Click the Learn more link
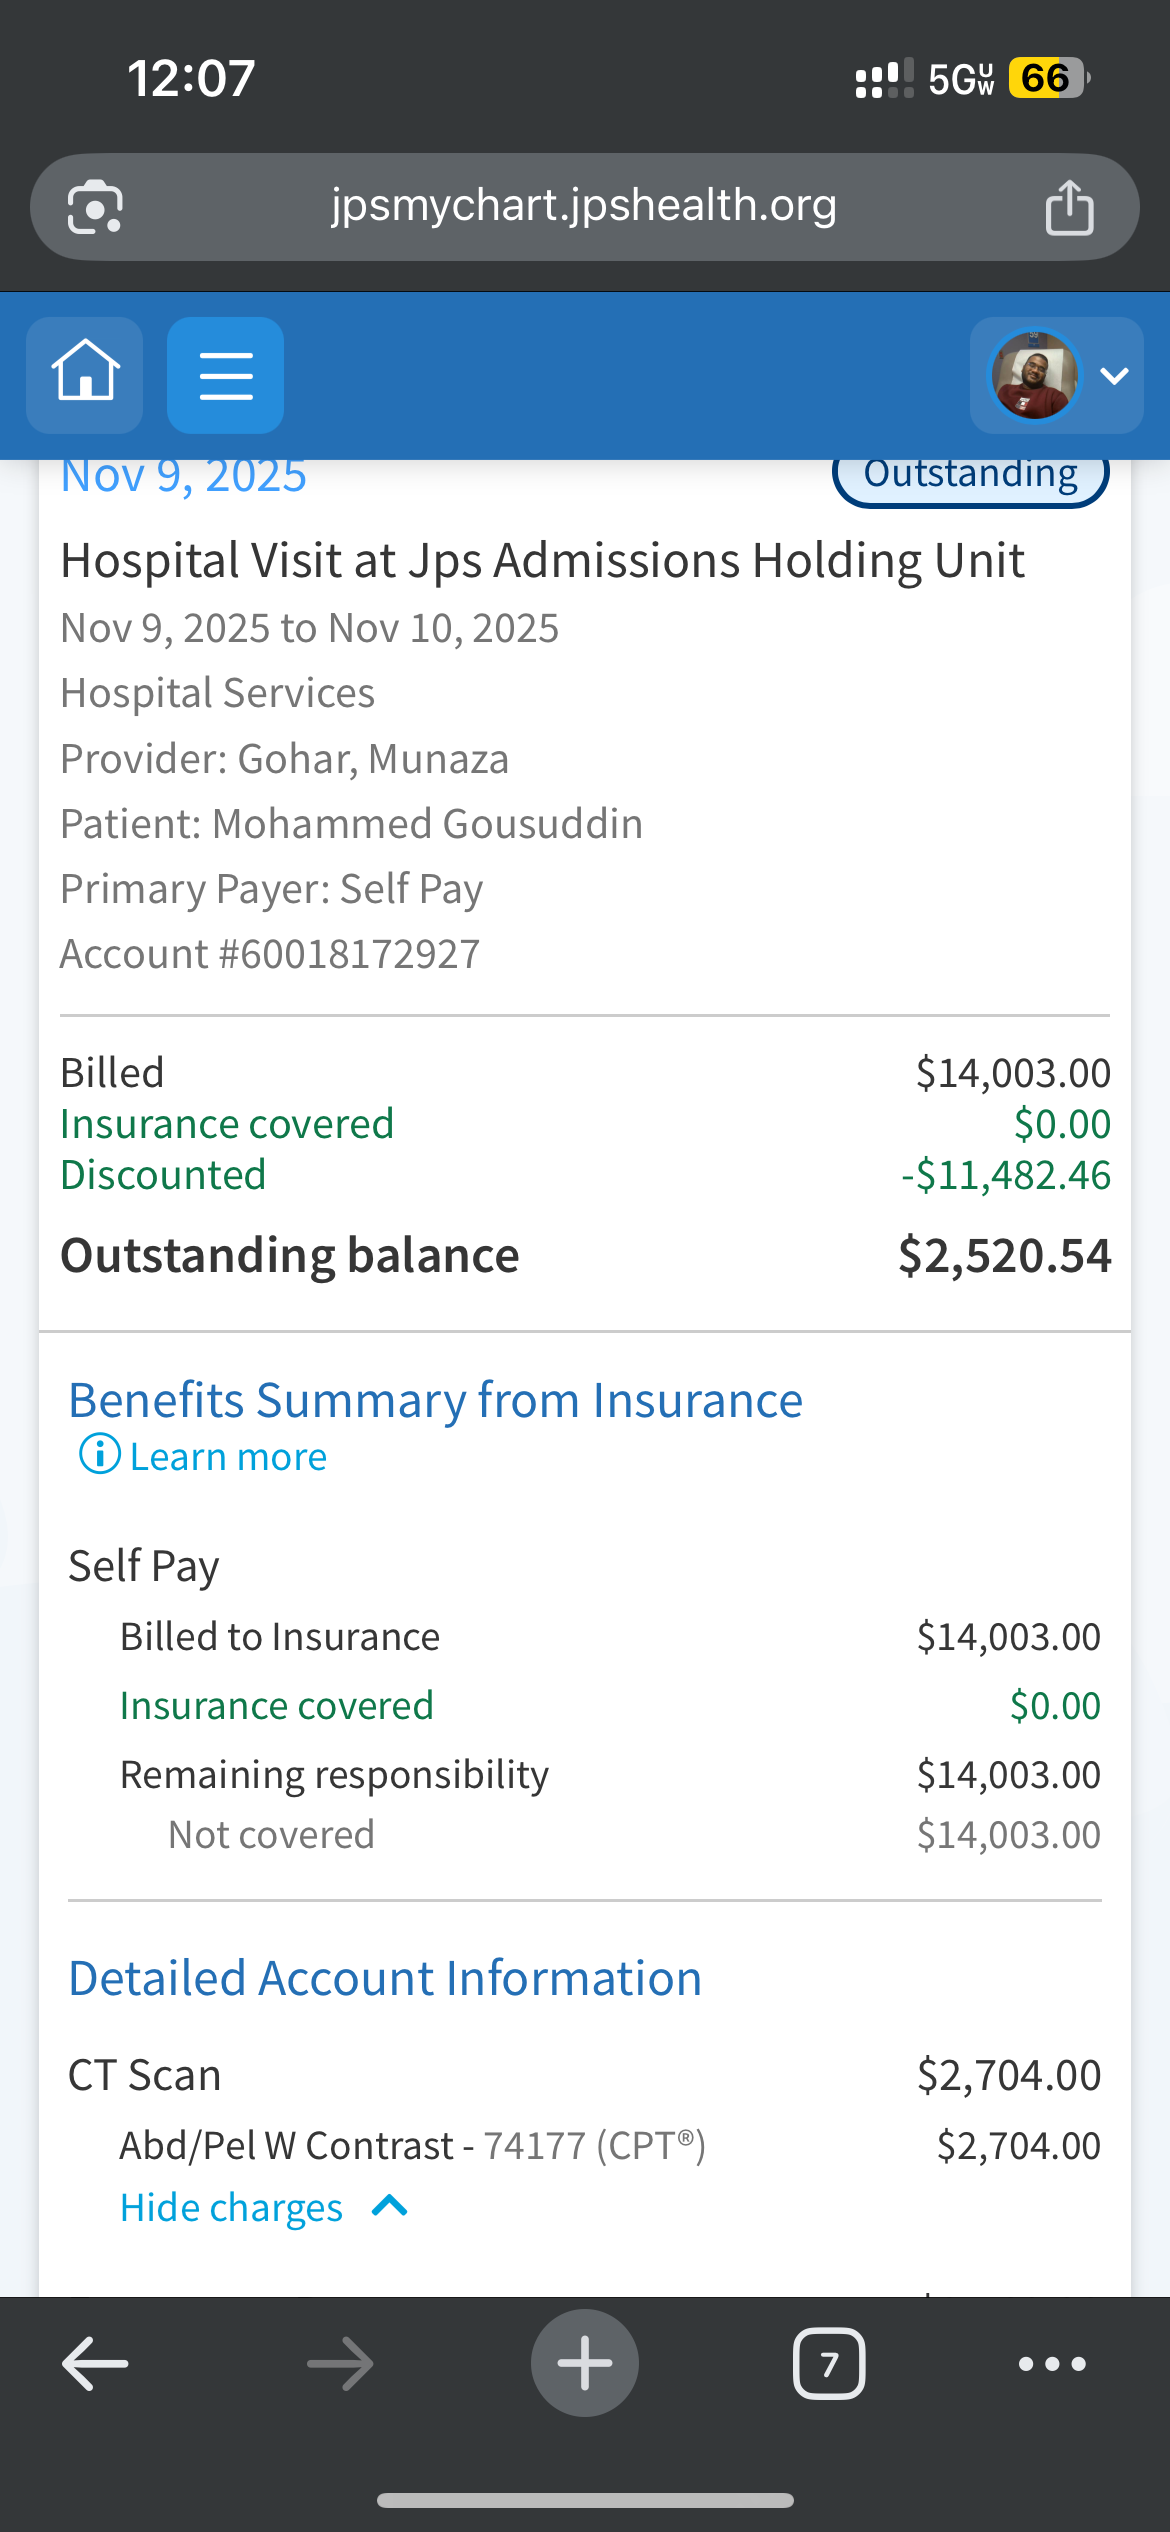This screenshot has width=1170, height=2532. [x=228, y=1456]
